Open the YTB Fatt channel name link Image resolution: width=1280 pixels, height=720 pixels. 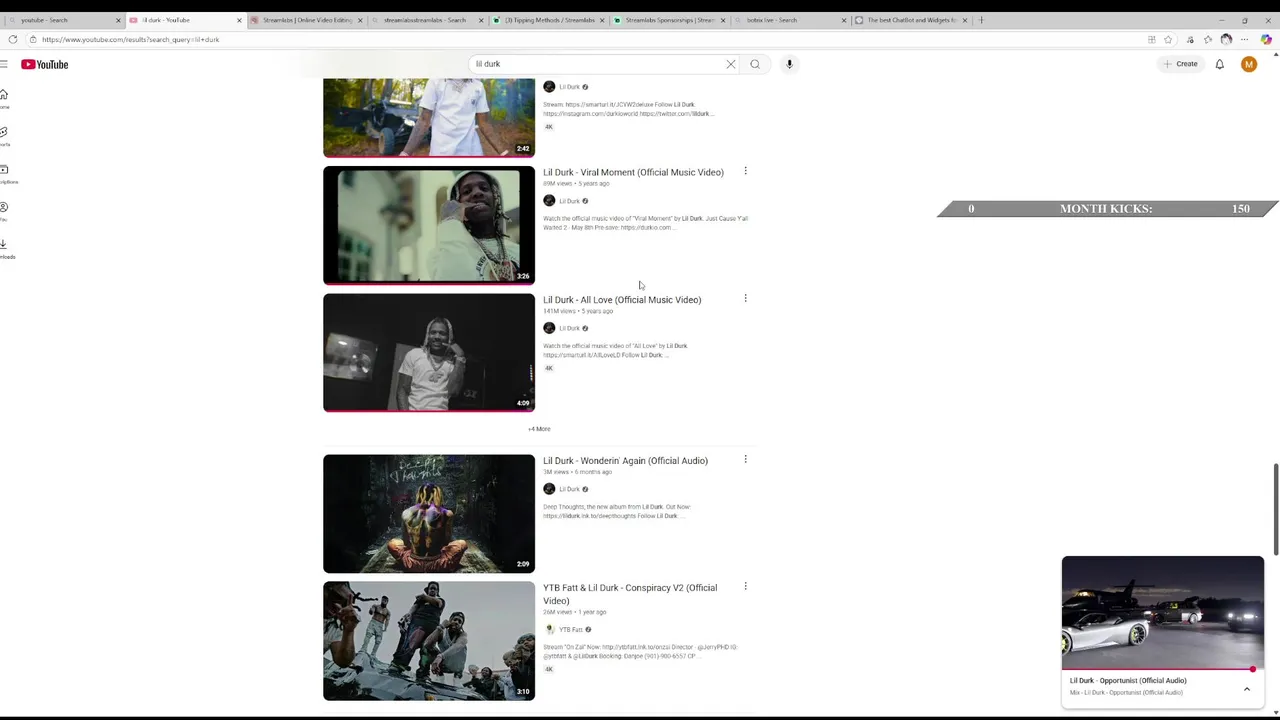point(571,630)
